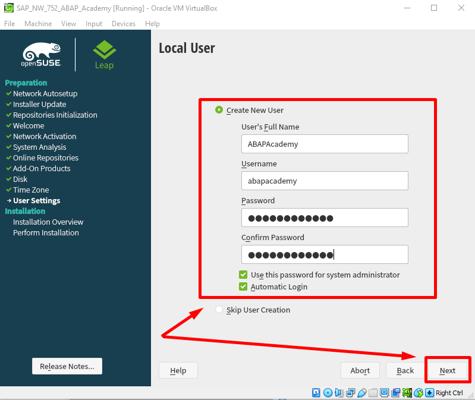The width and height of the screenshot is (475, 400).
Task: Uncheck Use this password for system administrator
Action: 243,274
